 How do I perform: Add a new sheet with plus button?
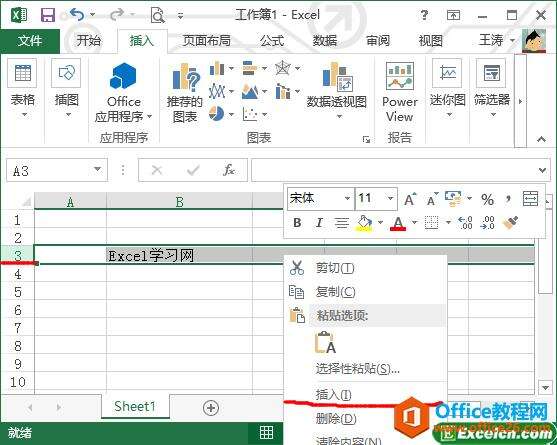[x=211, y=408]
